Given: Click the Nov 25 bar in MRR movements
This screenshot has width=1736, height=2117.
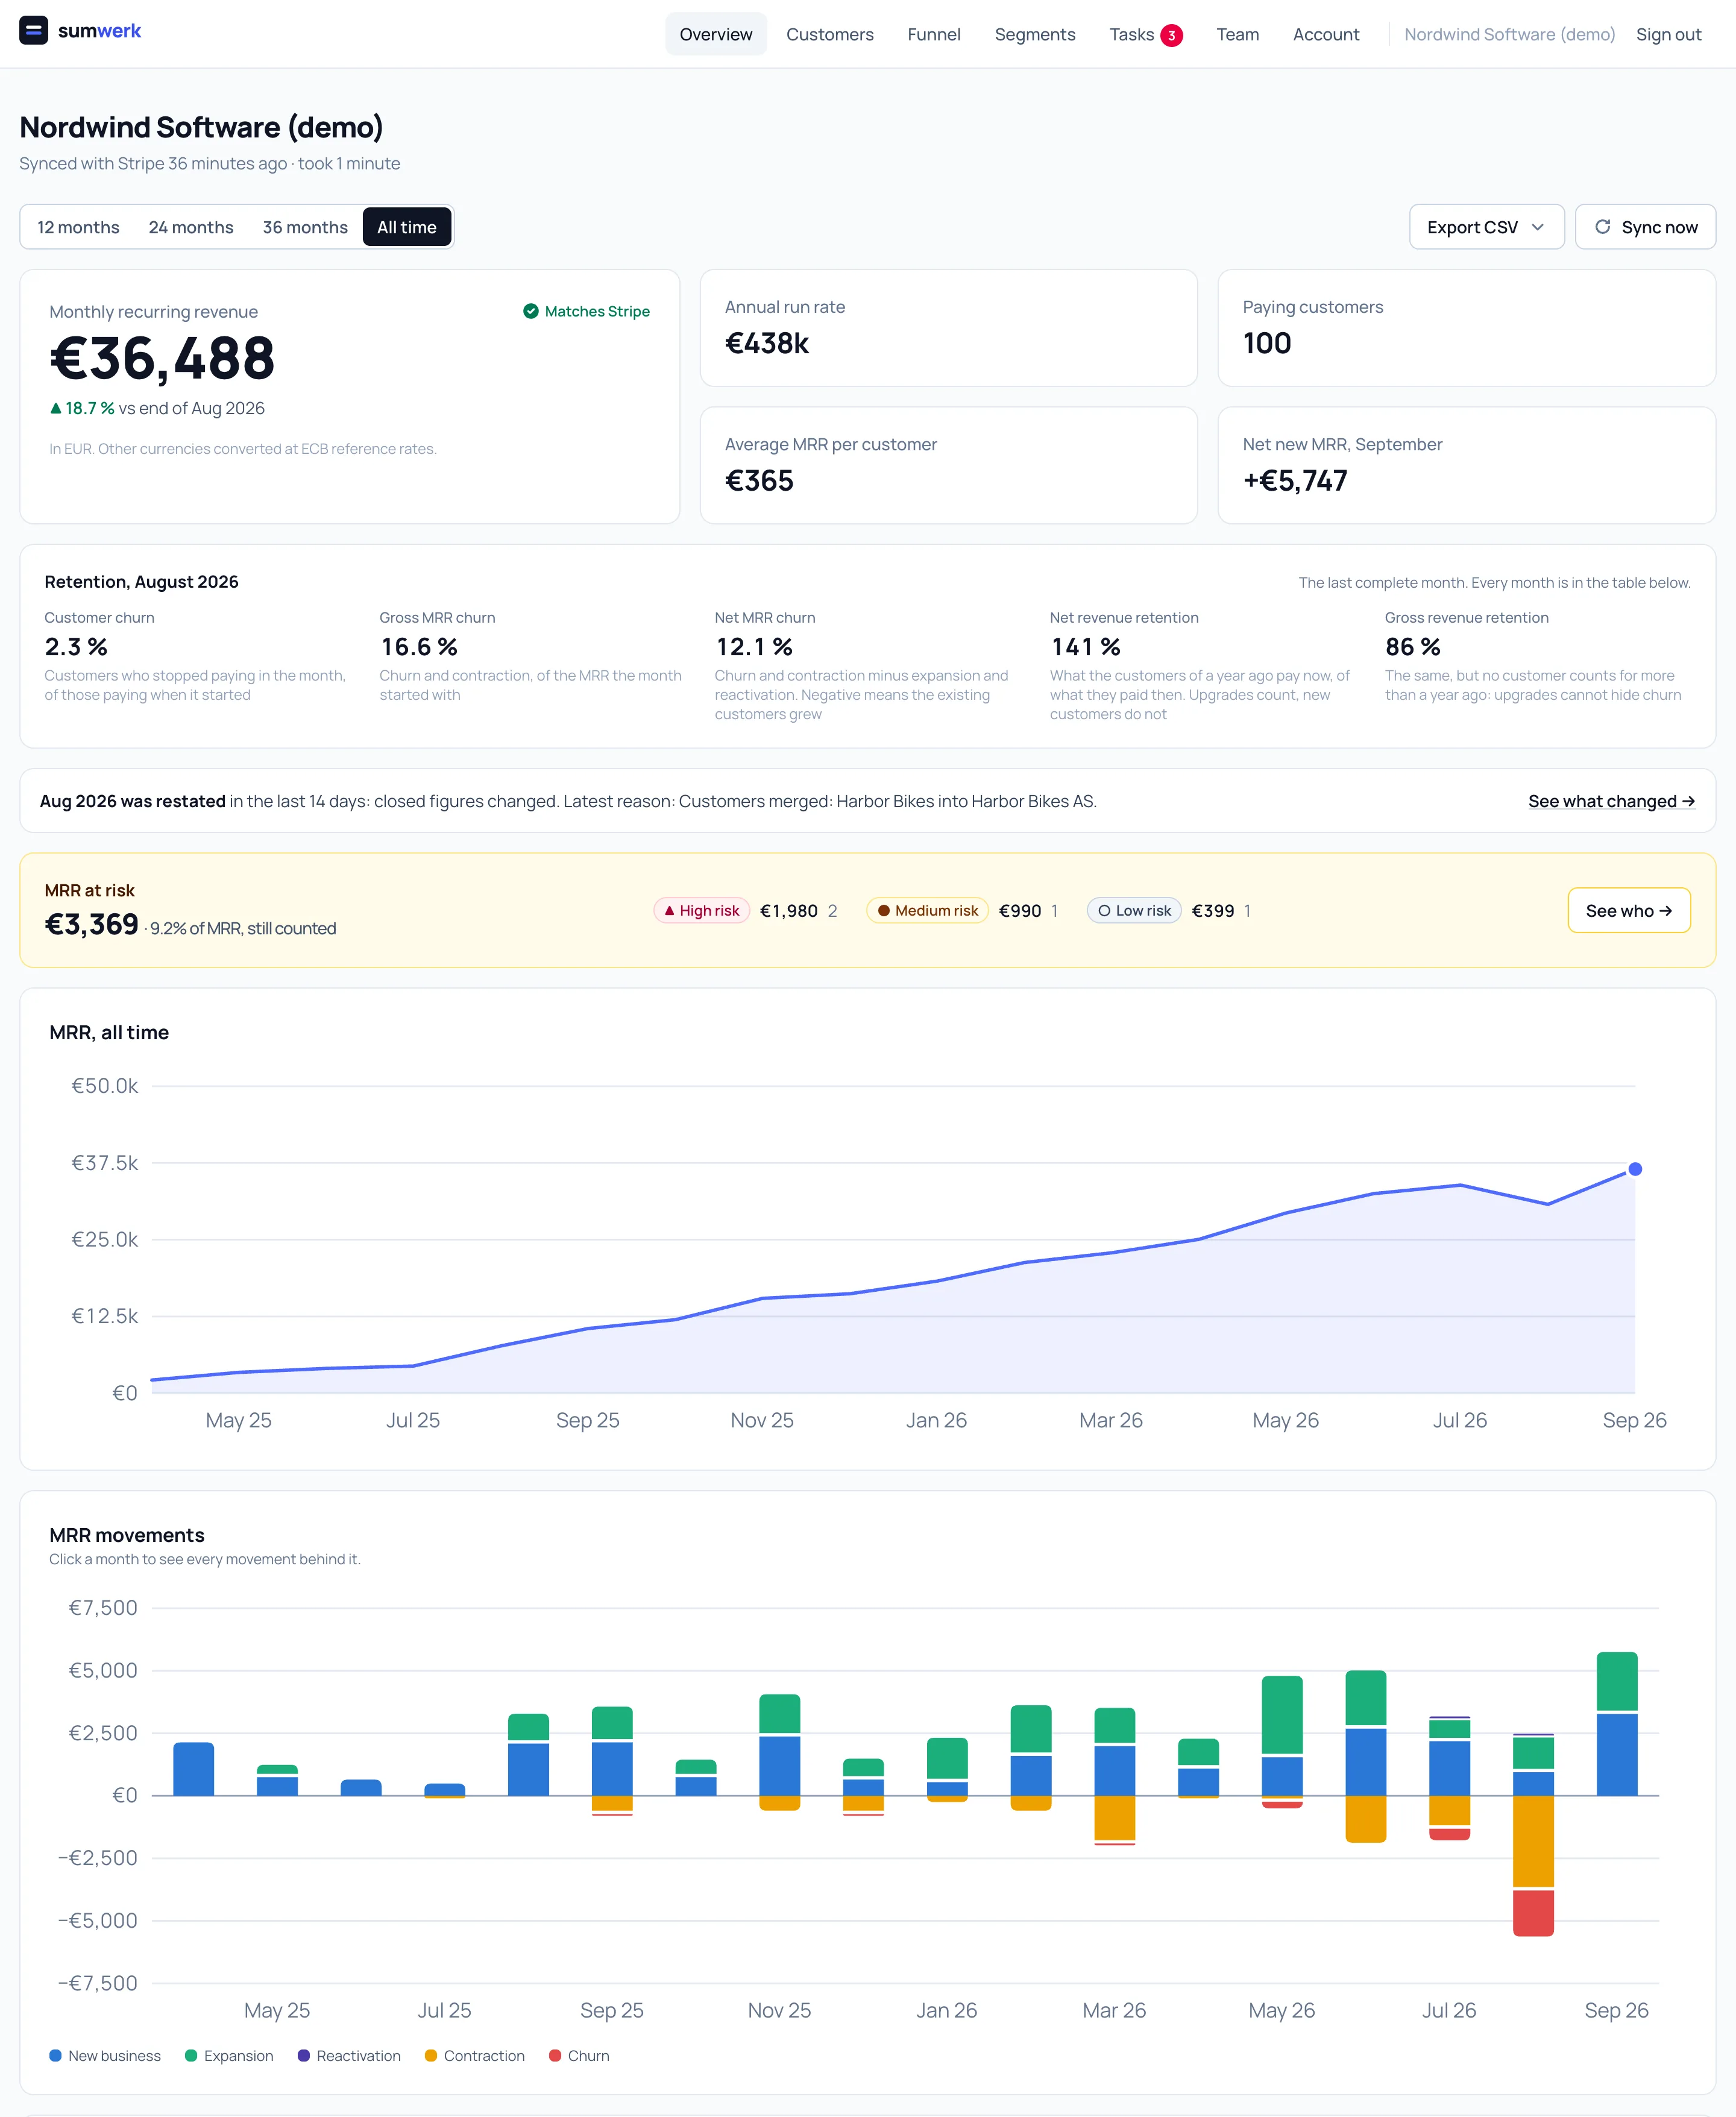Looking at the screenshot, I should [779, 1752].
